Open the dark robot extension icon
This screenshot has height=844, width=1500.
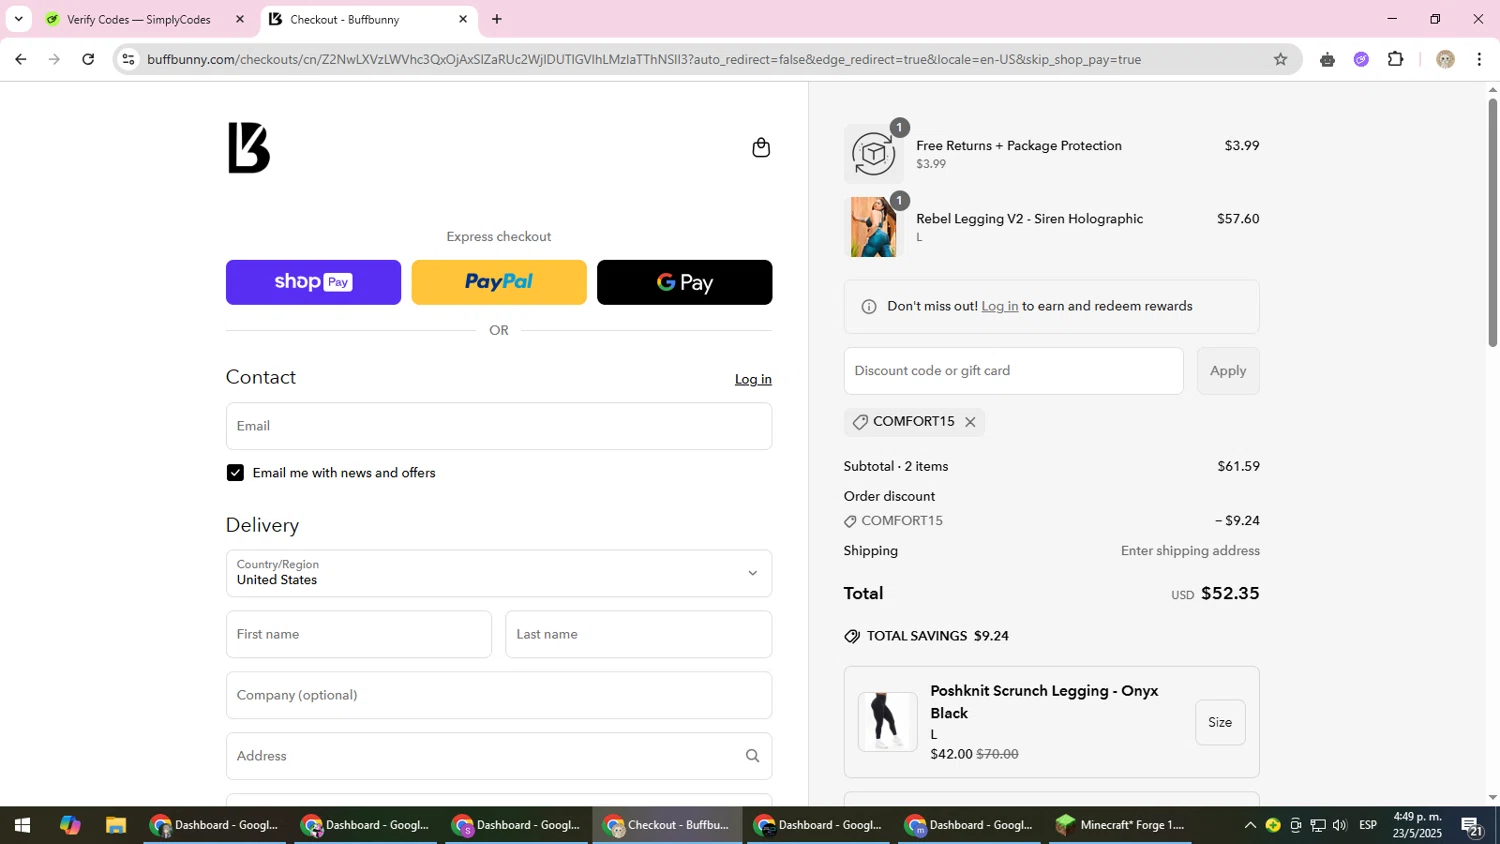tap(1327, 59)
